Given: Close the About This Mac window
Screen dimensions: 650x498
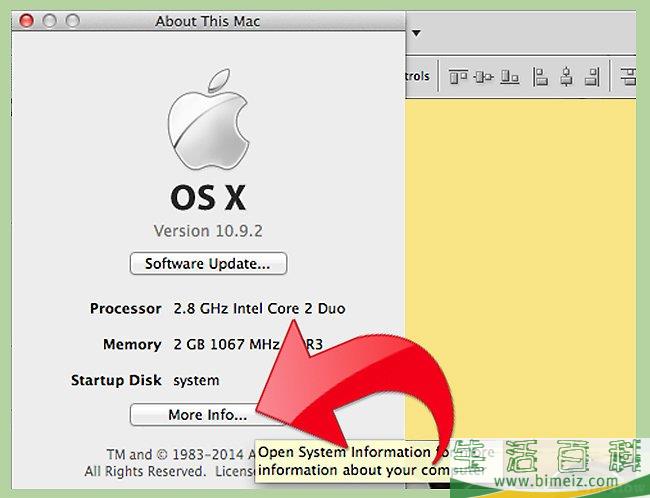Looking at the screenshot, I should [27, 21].
